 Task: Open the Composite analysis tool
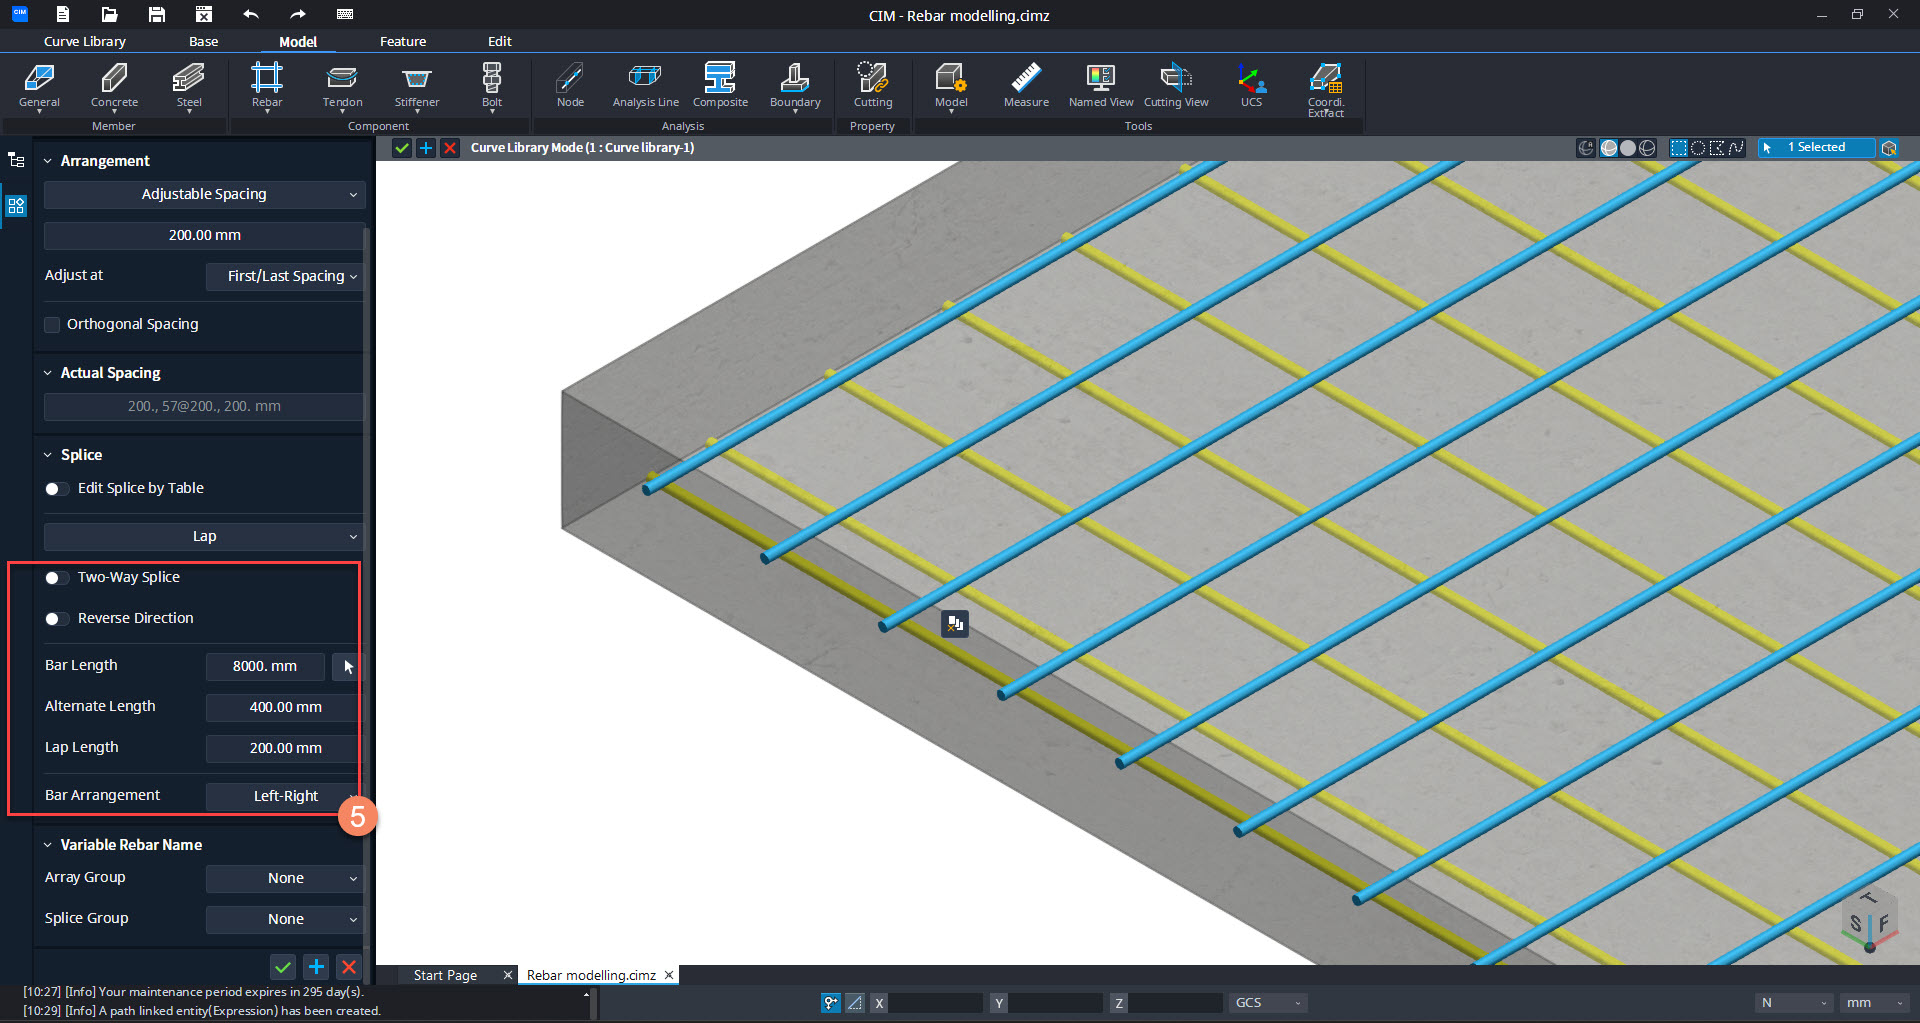[720, 86]
